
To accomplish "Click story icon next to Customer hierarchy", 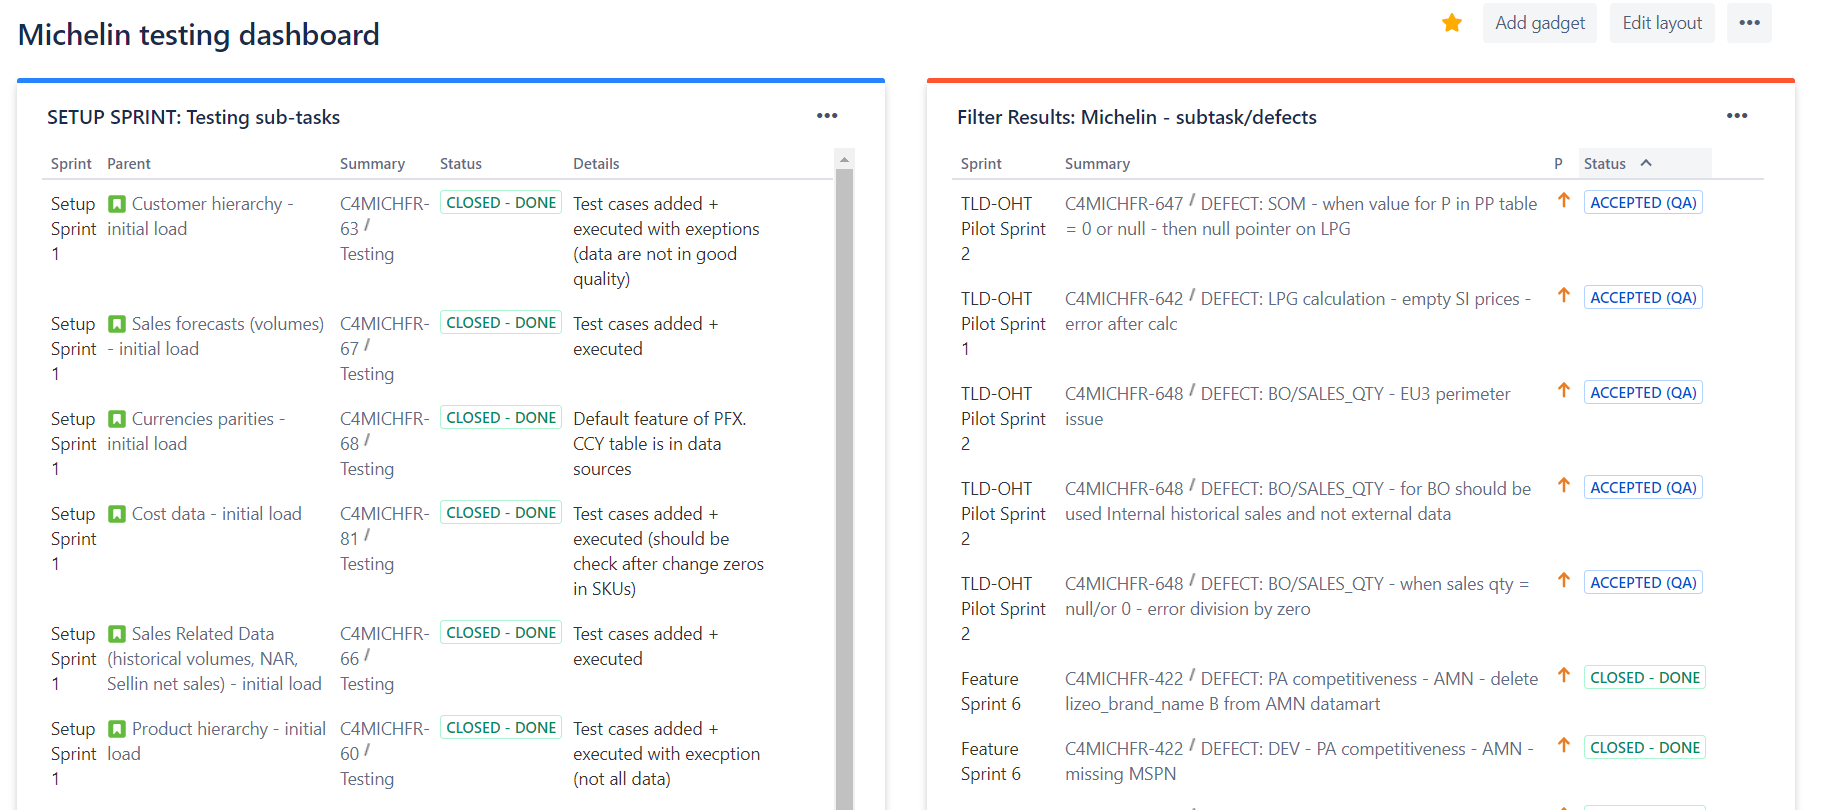I will pyautogui.click(x=117, y=204).
